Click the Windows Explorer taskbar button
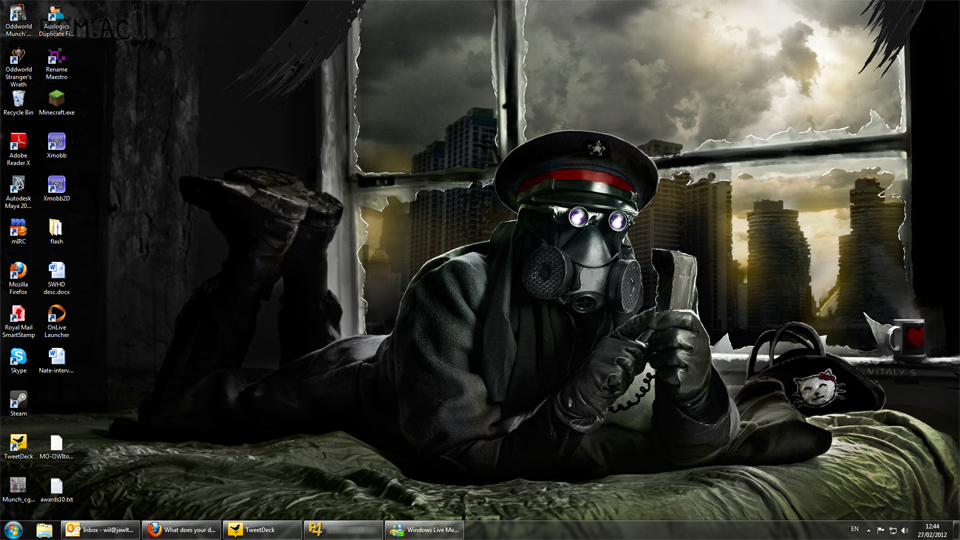Screen dimensions: 960x540 coord(44,530)
